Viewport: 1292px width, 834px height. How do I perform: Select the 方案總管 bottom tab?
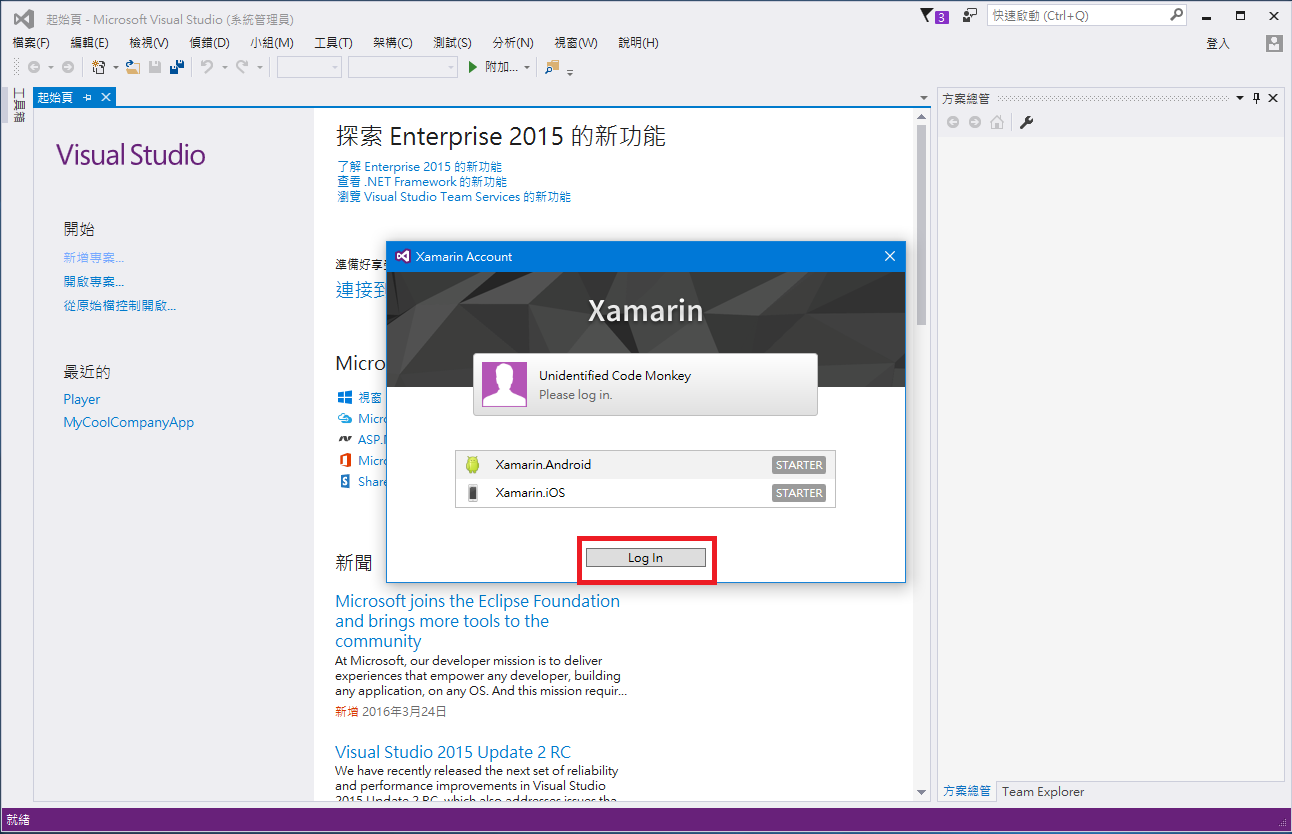coord(966,791)
